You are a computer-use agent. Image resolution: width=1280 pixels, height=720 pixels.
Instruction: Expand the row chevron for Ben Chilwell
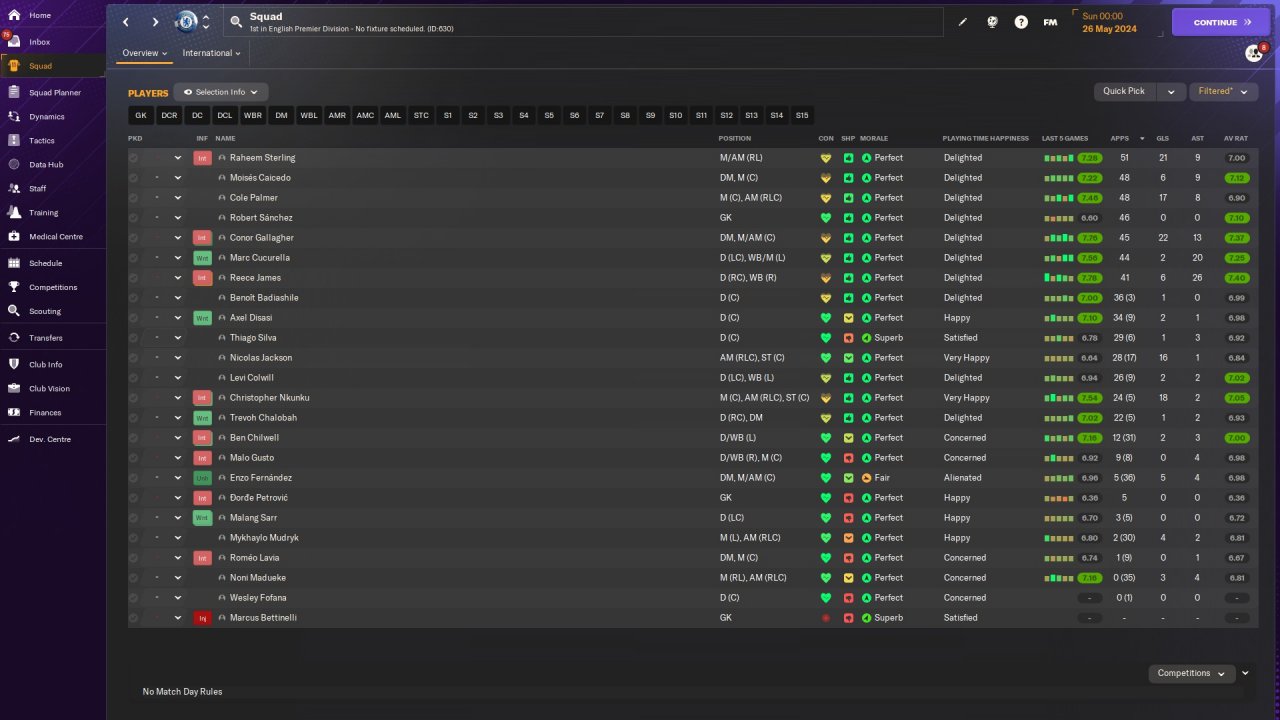click(x=178, y=438)
